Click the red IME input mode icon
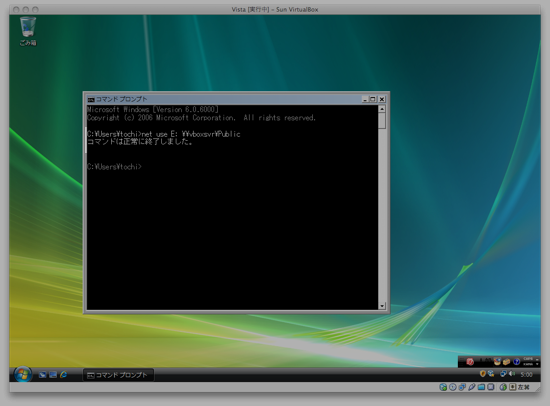550x406 pixels. coord(470,361)
